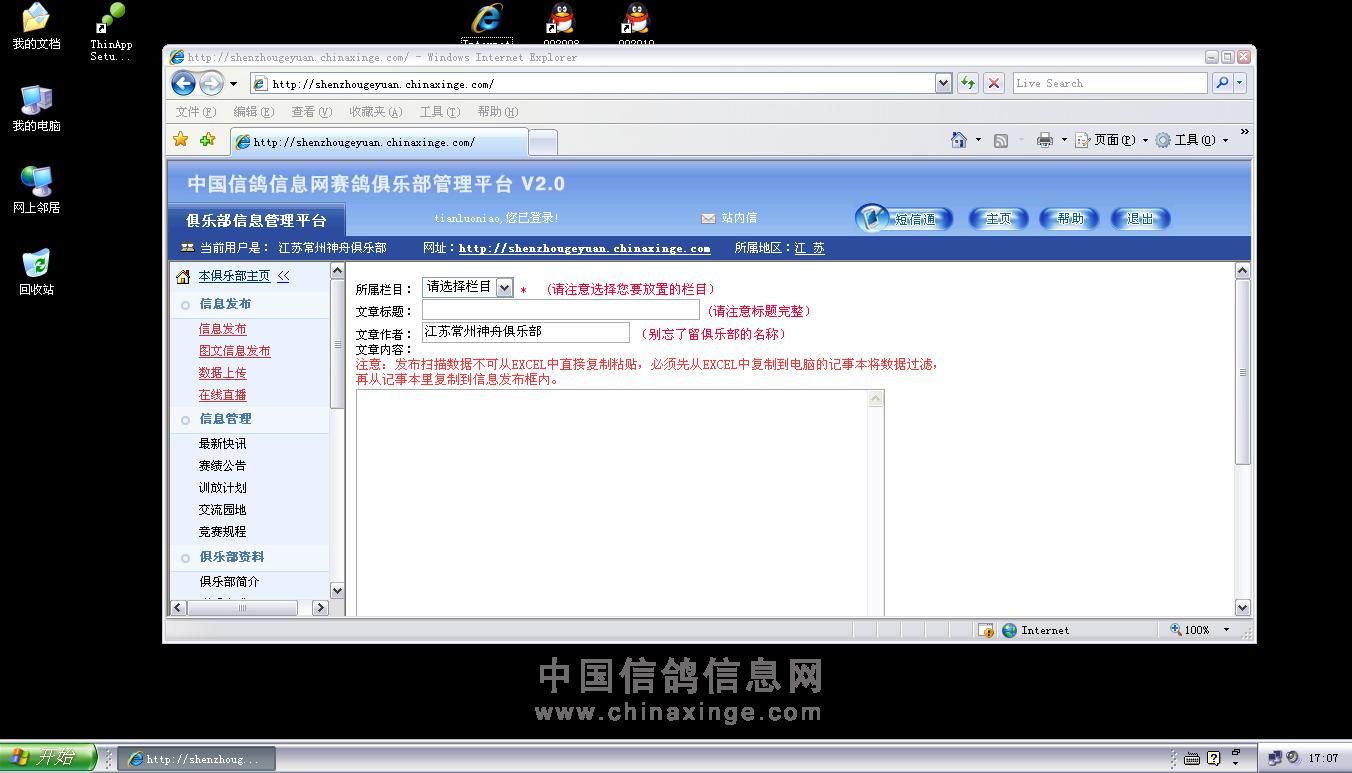Click the Live Search magnifier button
This screenshot has height=773, width=1352.
(x=1221, y=83)
